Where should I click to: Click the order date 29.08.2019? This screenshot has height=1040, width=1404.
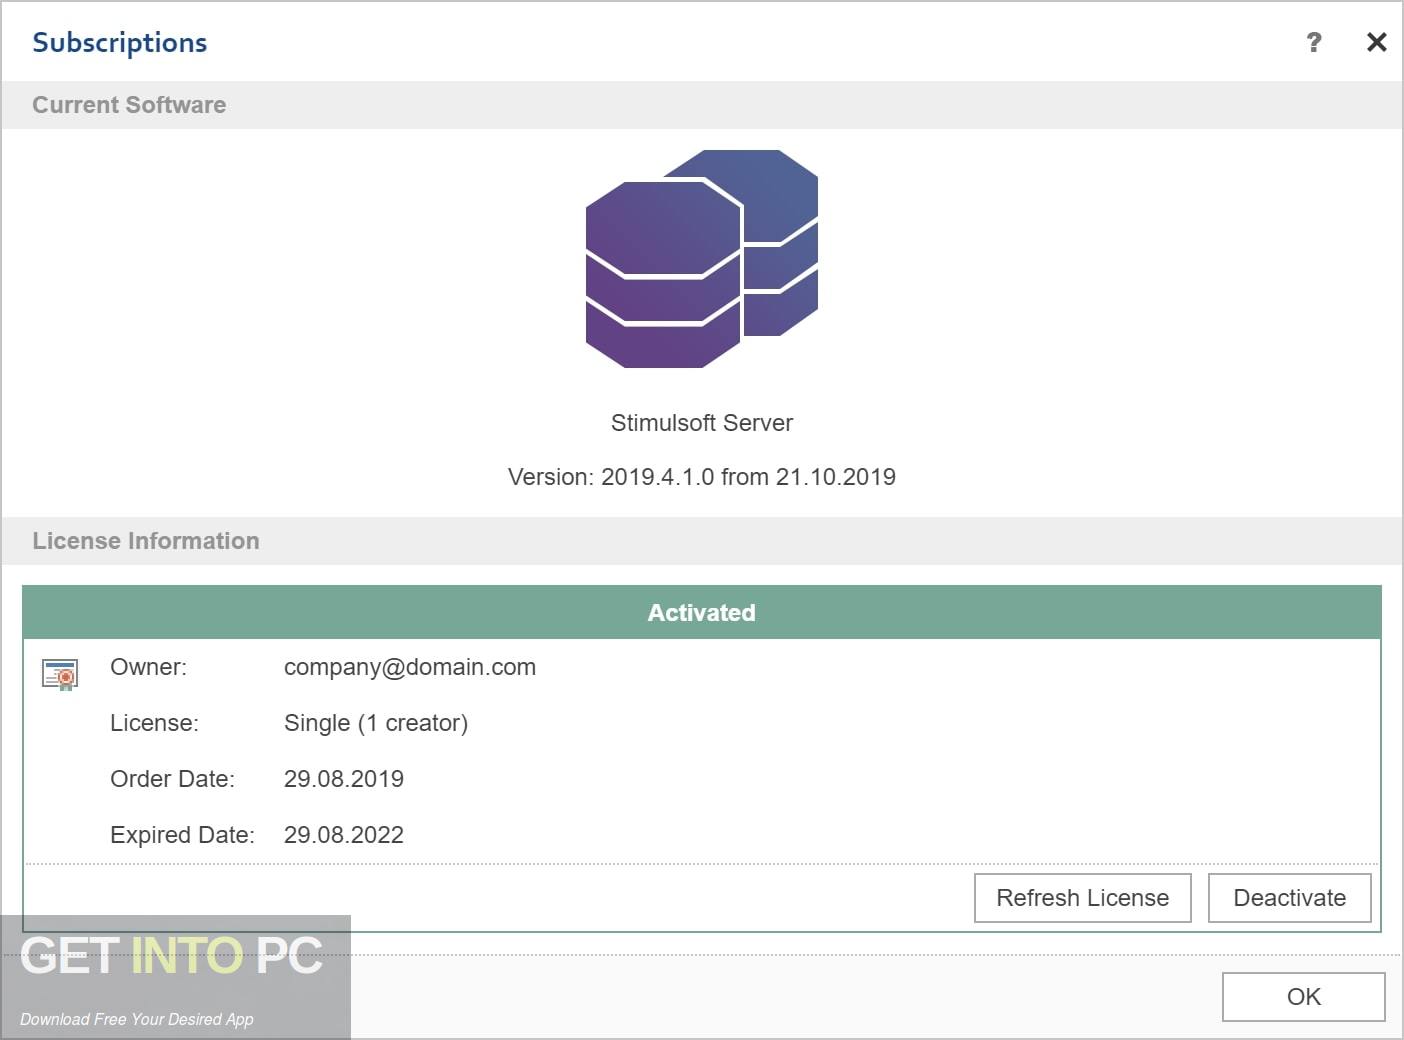(x=344, y=779)
